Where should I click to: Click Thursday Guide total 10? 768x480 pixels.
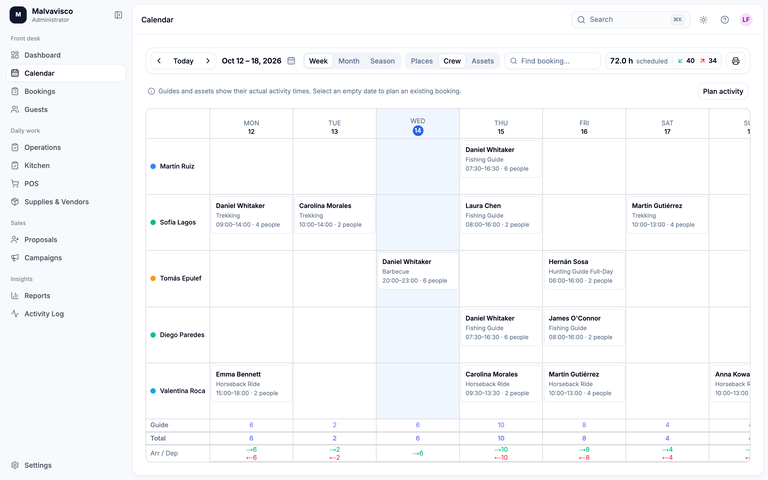coord(501,425)
